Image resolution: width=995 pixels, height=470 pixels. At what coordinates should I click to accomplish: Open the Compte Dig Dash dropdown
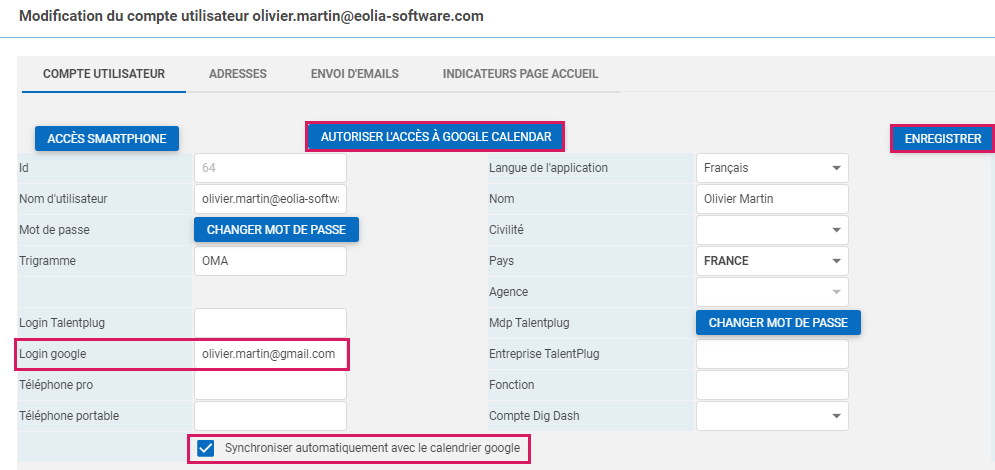[x=771, y=416]
